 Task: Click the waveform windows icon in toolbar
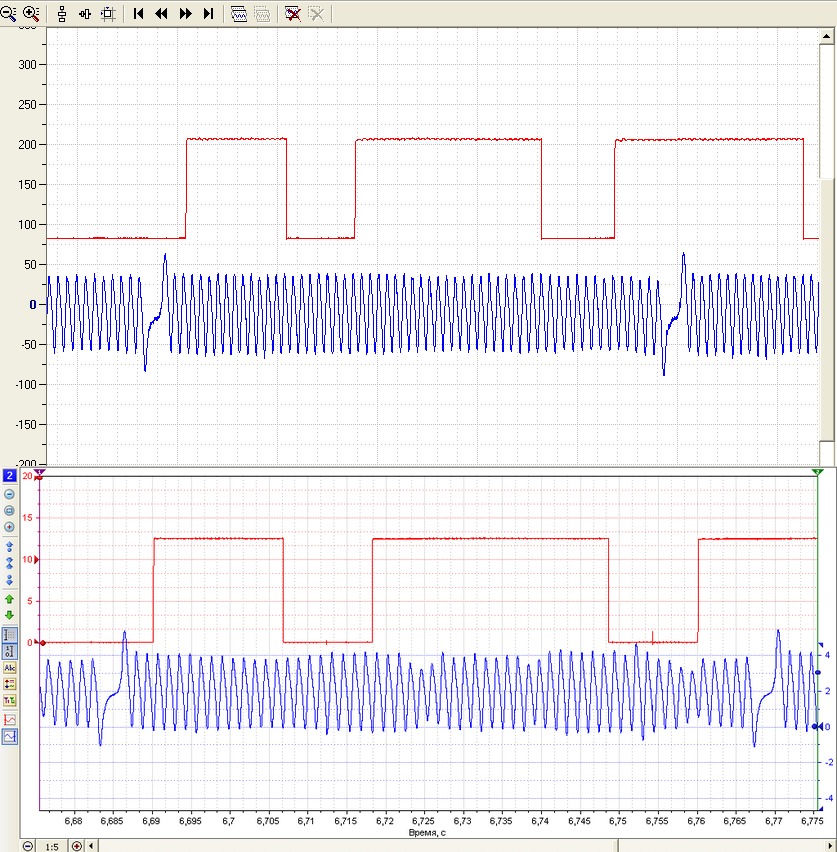point(239,14)
